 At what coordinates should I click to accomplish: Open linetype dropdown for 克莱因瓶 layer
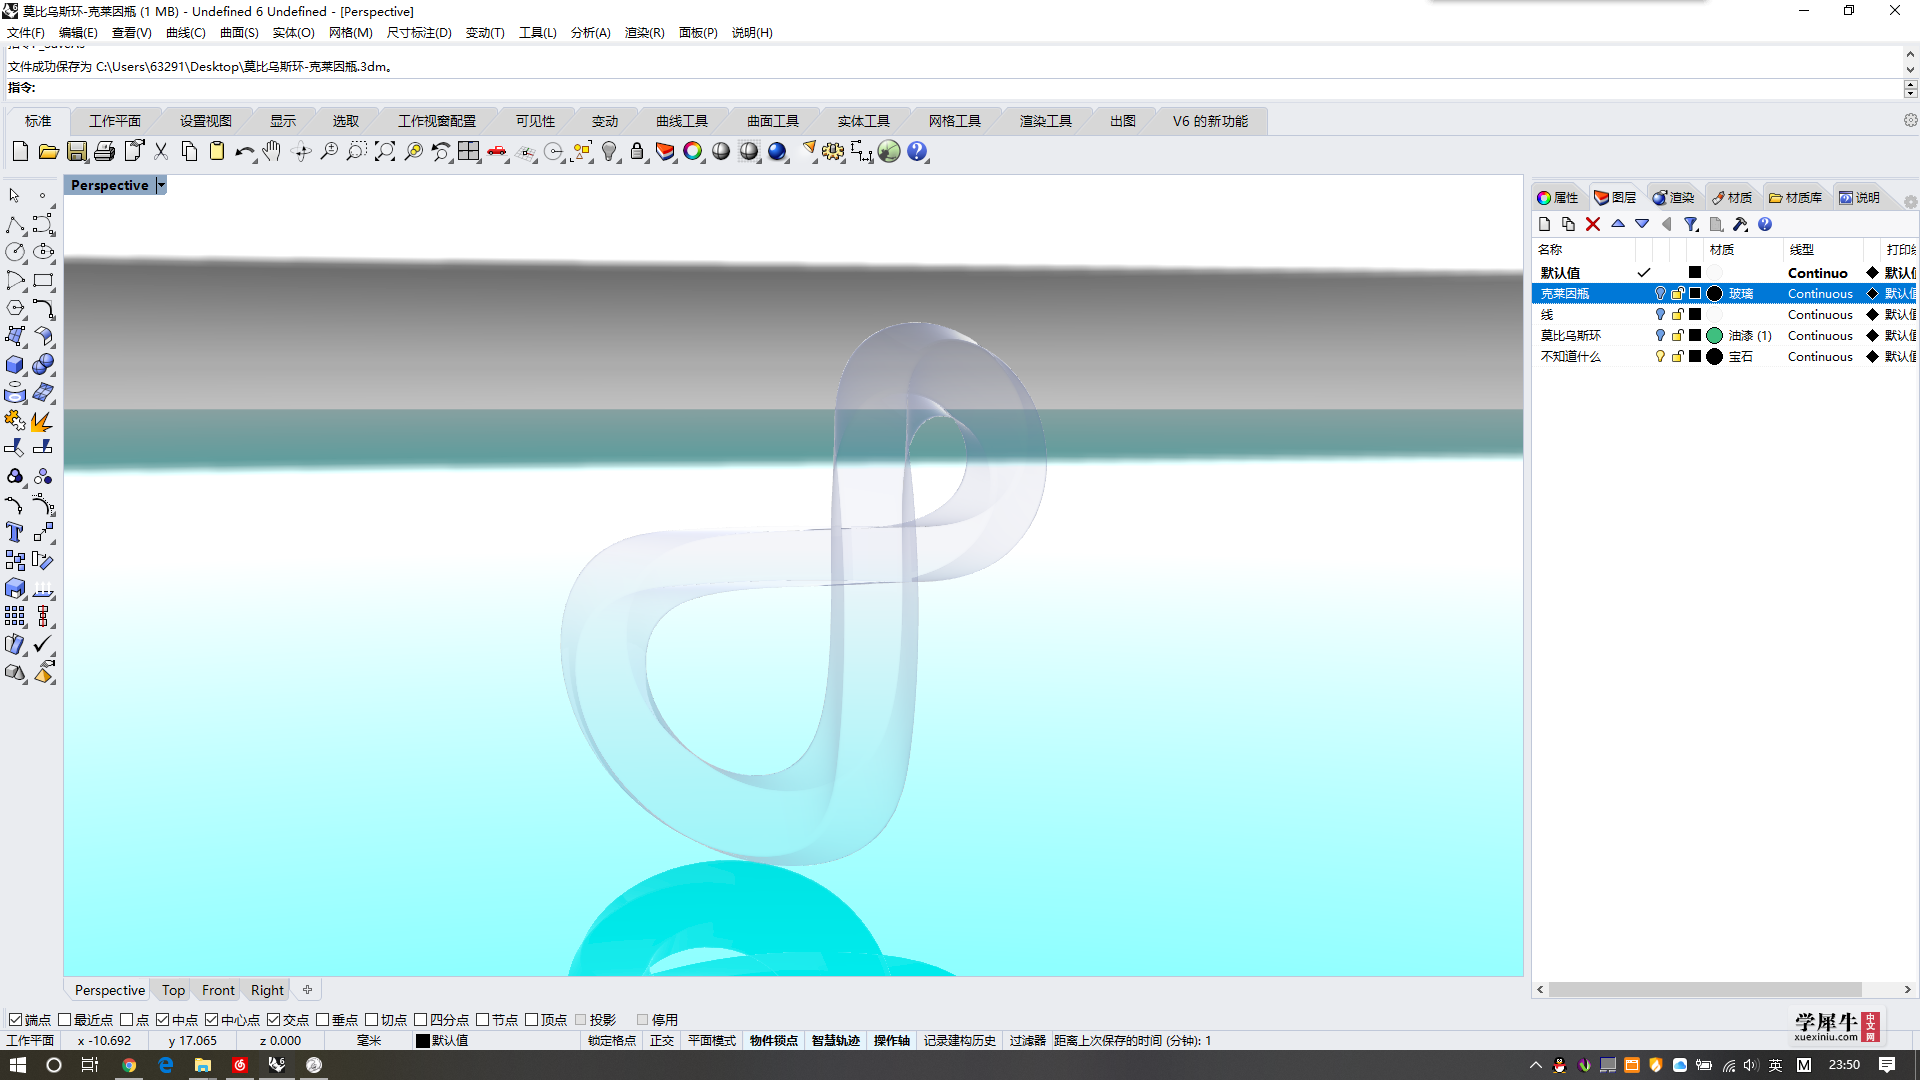(1820, 293)
